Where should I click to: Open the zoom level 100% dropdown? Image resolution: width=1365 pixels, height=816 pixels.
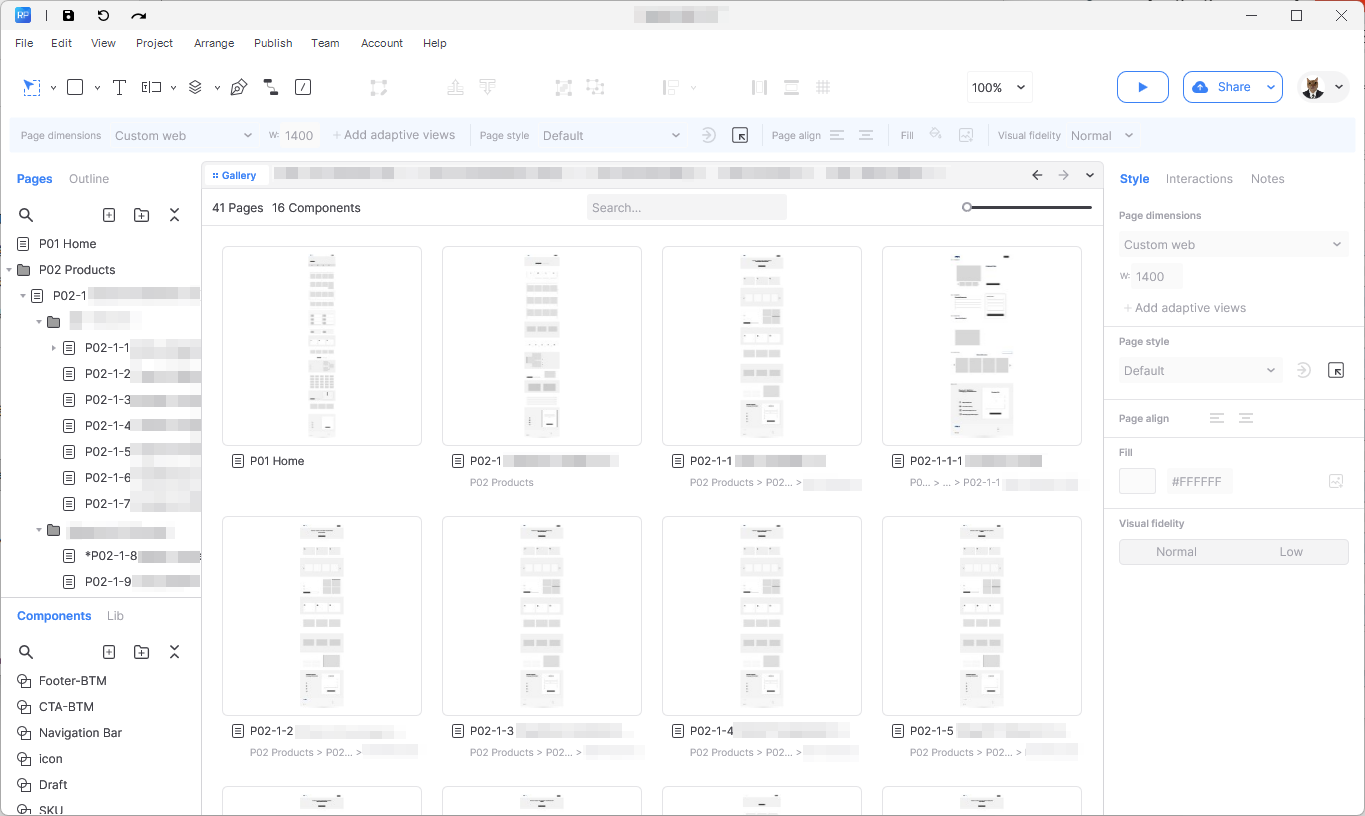(1000, 87)
